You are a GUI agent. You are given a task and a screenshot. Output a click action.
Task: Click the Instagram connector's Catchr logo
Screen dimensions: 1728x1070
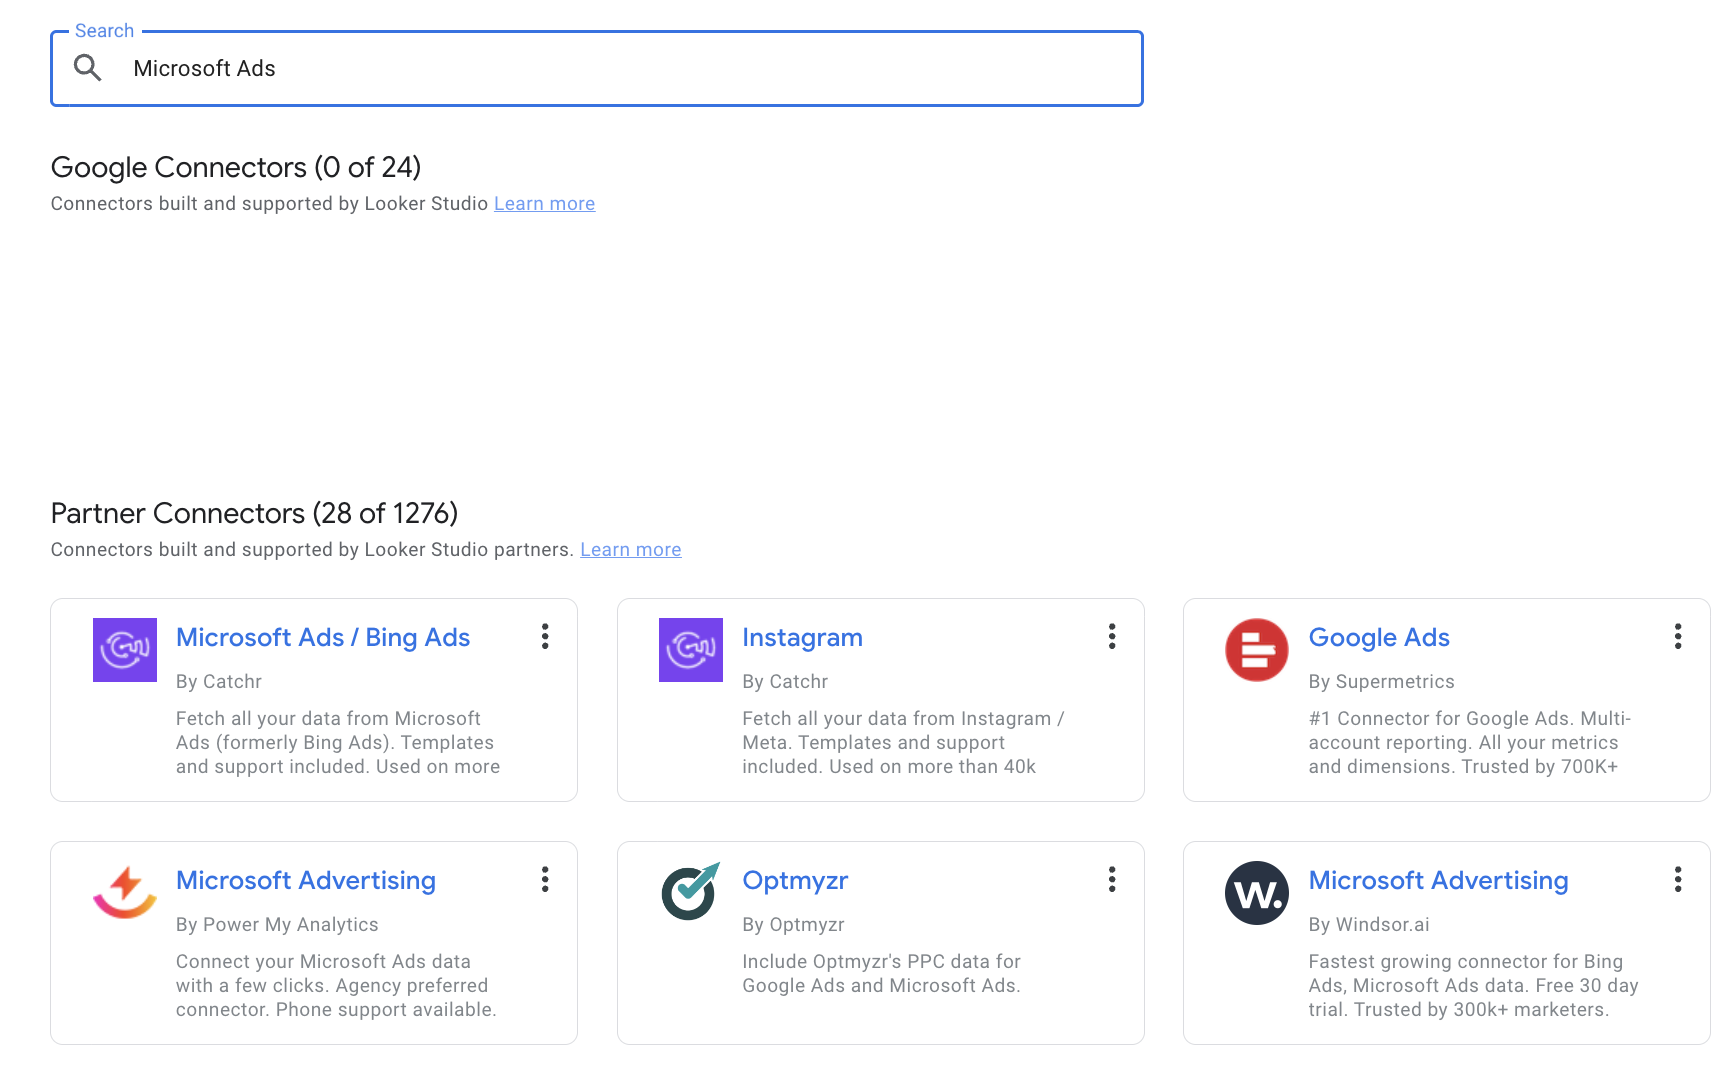pos(690,650)
